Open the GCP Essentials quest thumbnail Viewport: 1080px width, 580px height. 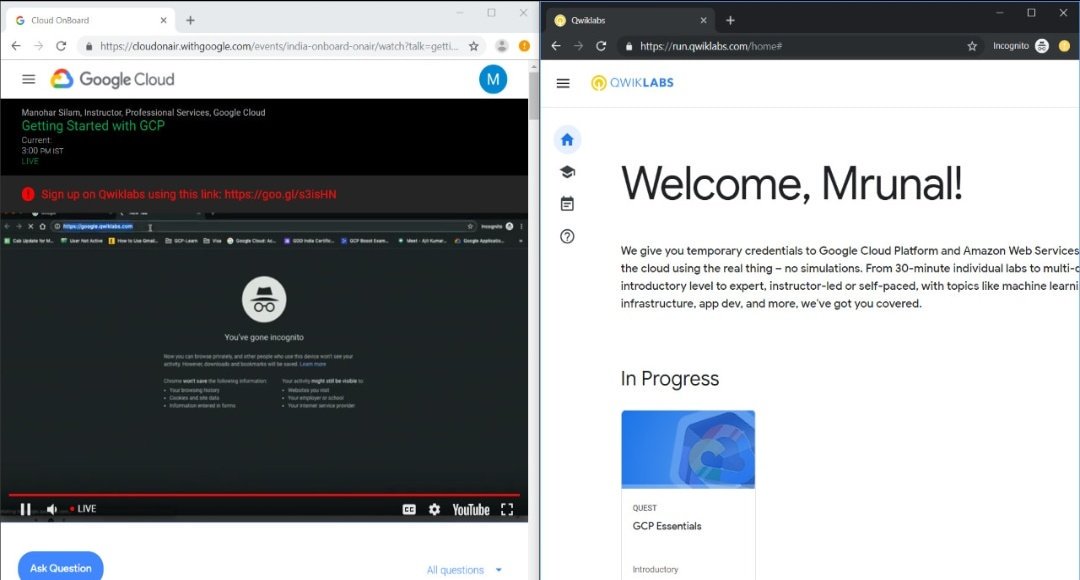coord(688,449)
